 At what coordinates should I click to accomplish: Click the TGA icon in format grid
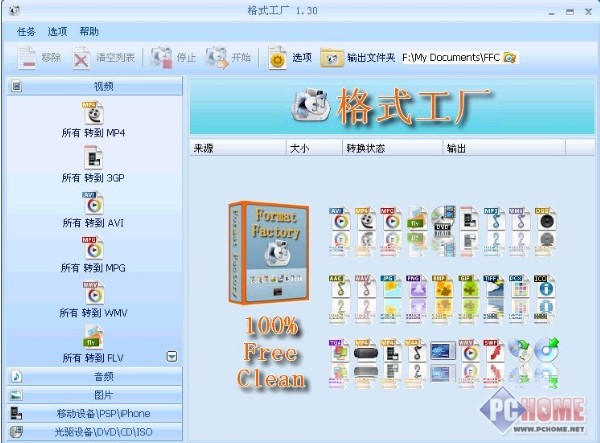pos(339,350)
